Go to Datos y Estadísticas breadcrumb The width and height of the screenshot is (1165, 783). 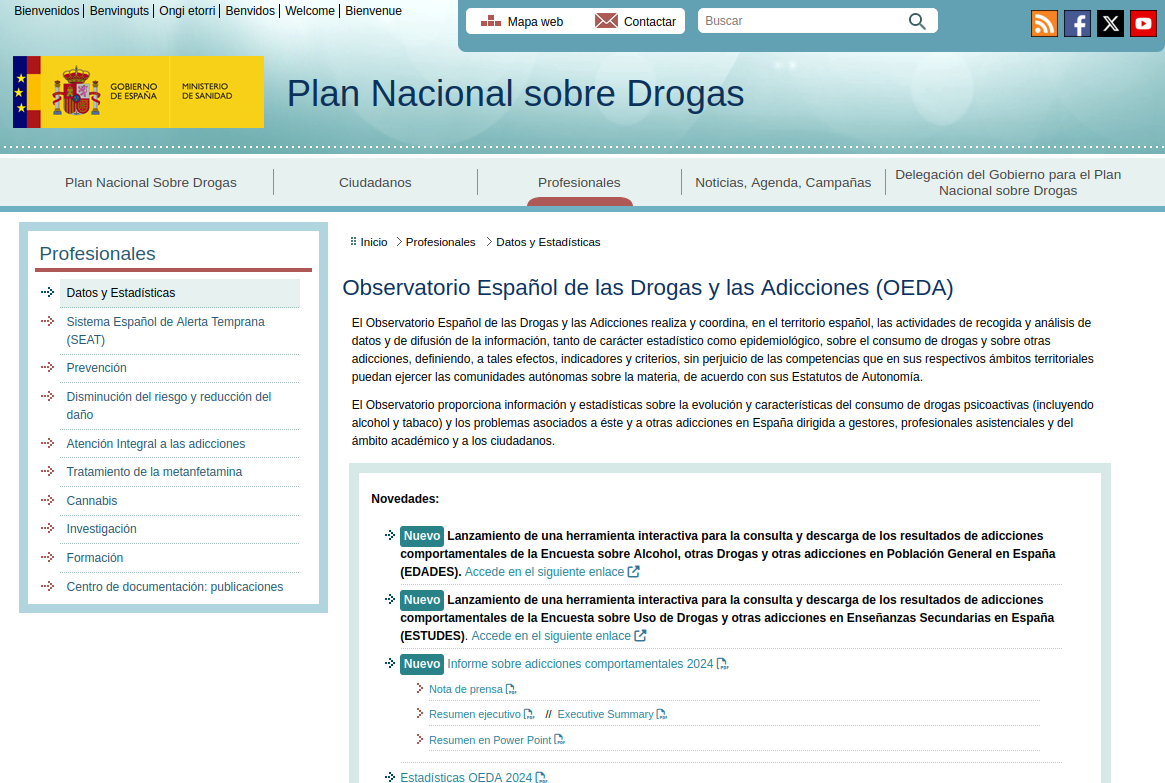click(548, 242)
